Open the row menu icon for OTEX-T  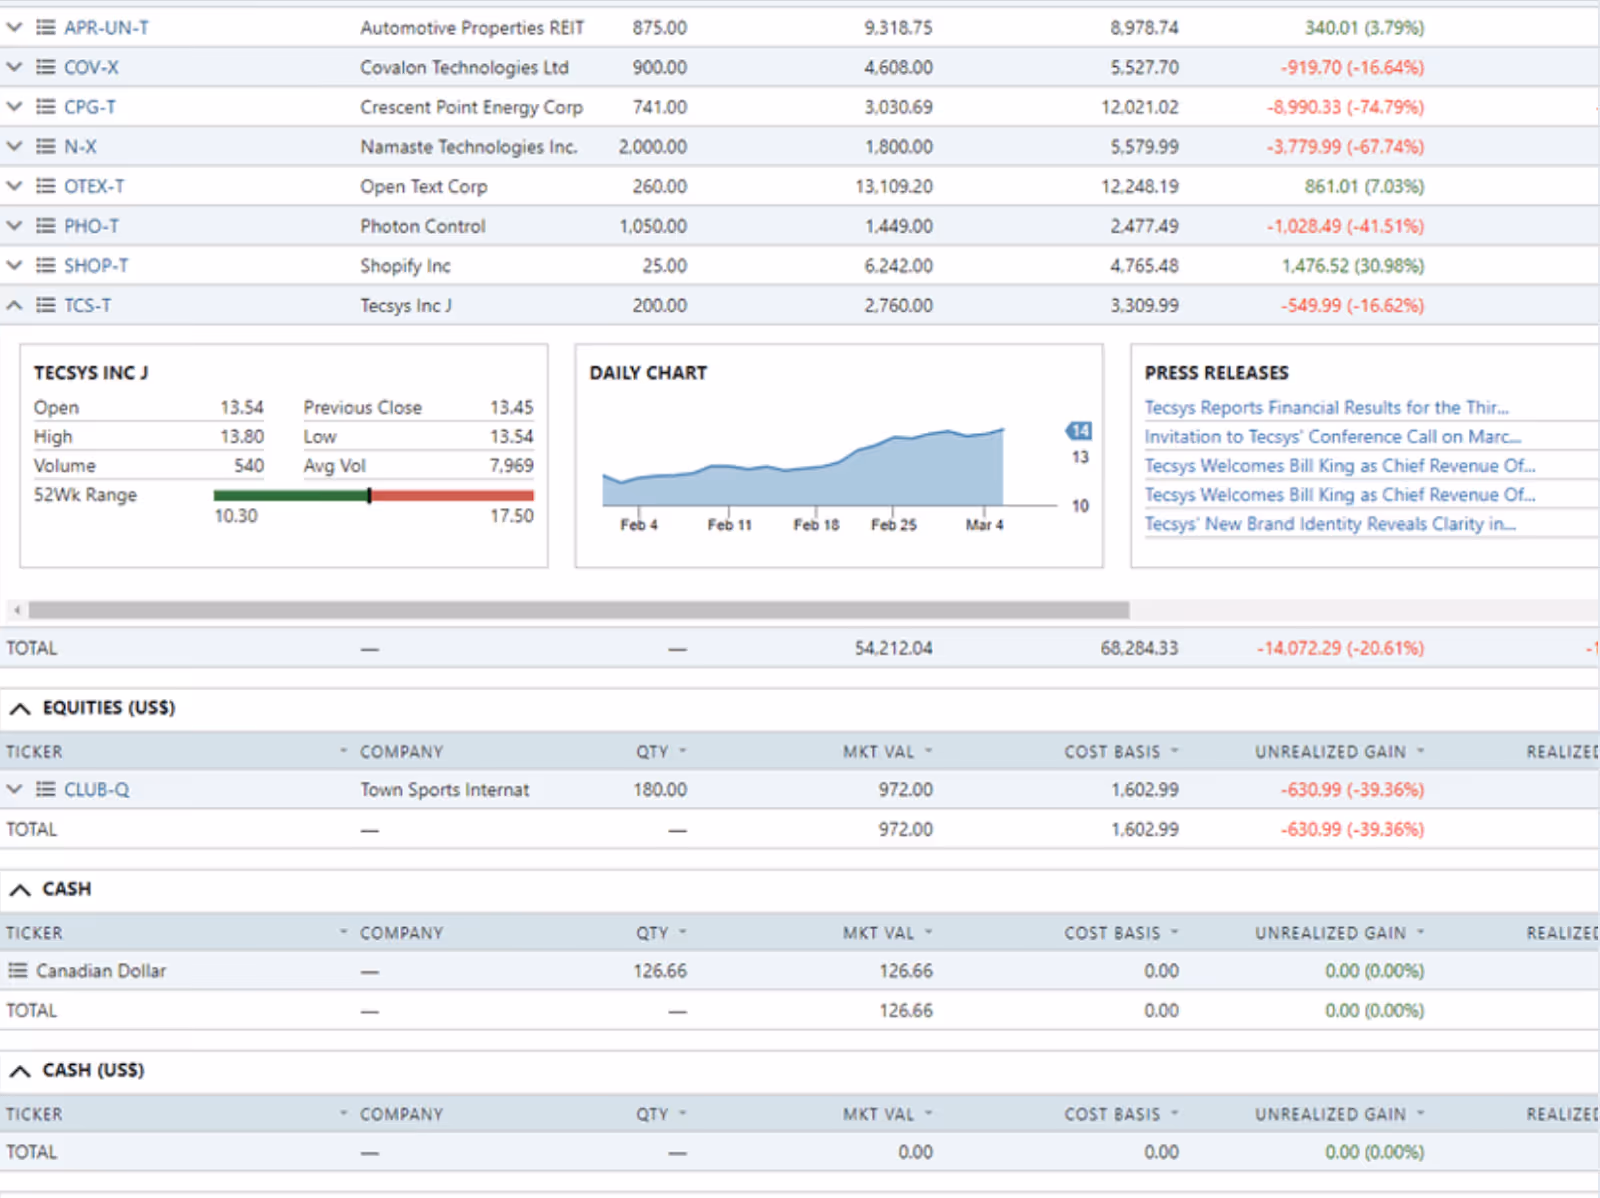(x=45, y=186)
